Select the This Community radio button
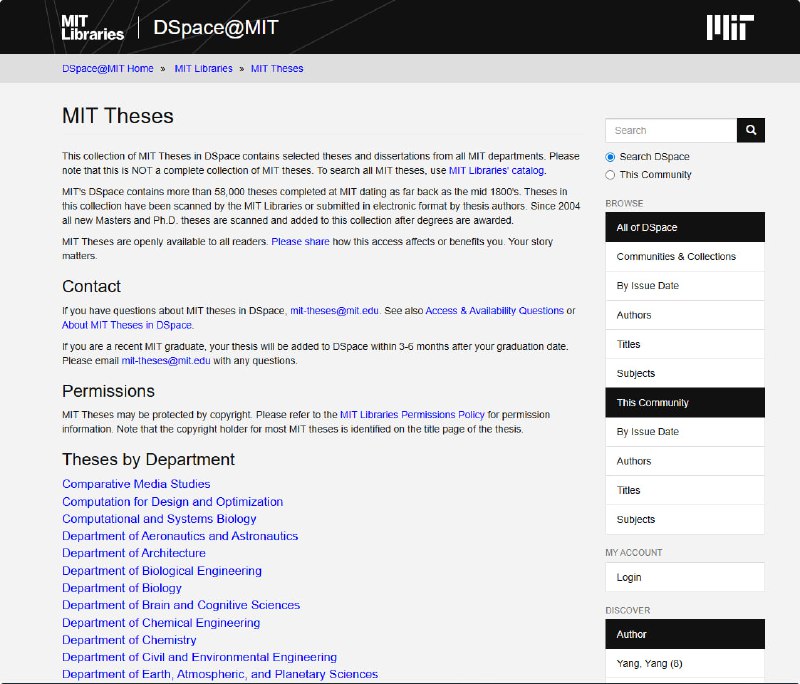Viewport: 800px width, 684px height. [611, 175]
